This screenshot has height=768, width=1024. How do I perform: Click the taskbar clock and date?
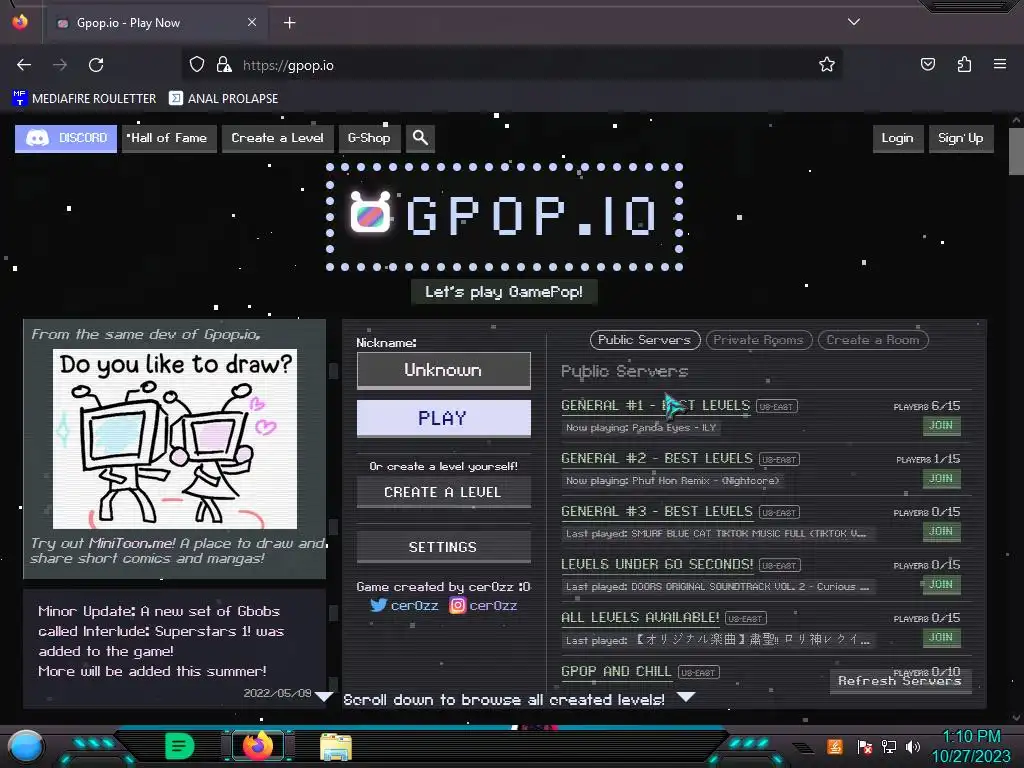click(x=971, y=746)
